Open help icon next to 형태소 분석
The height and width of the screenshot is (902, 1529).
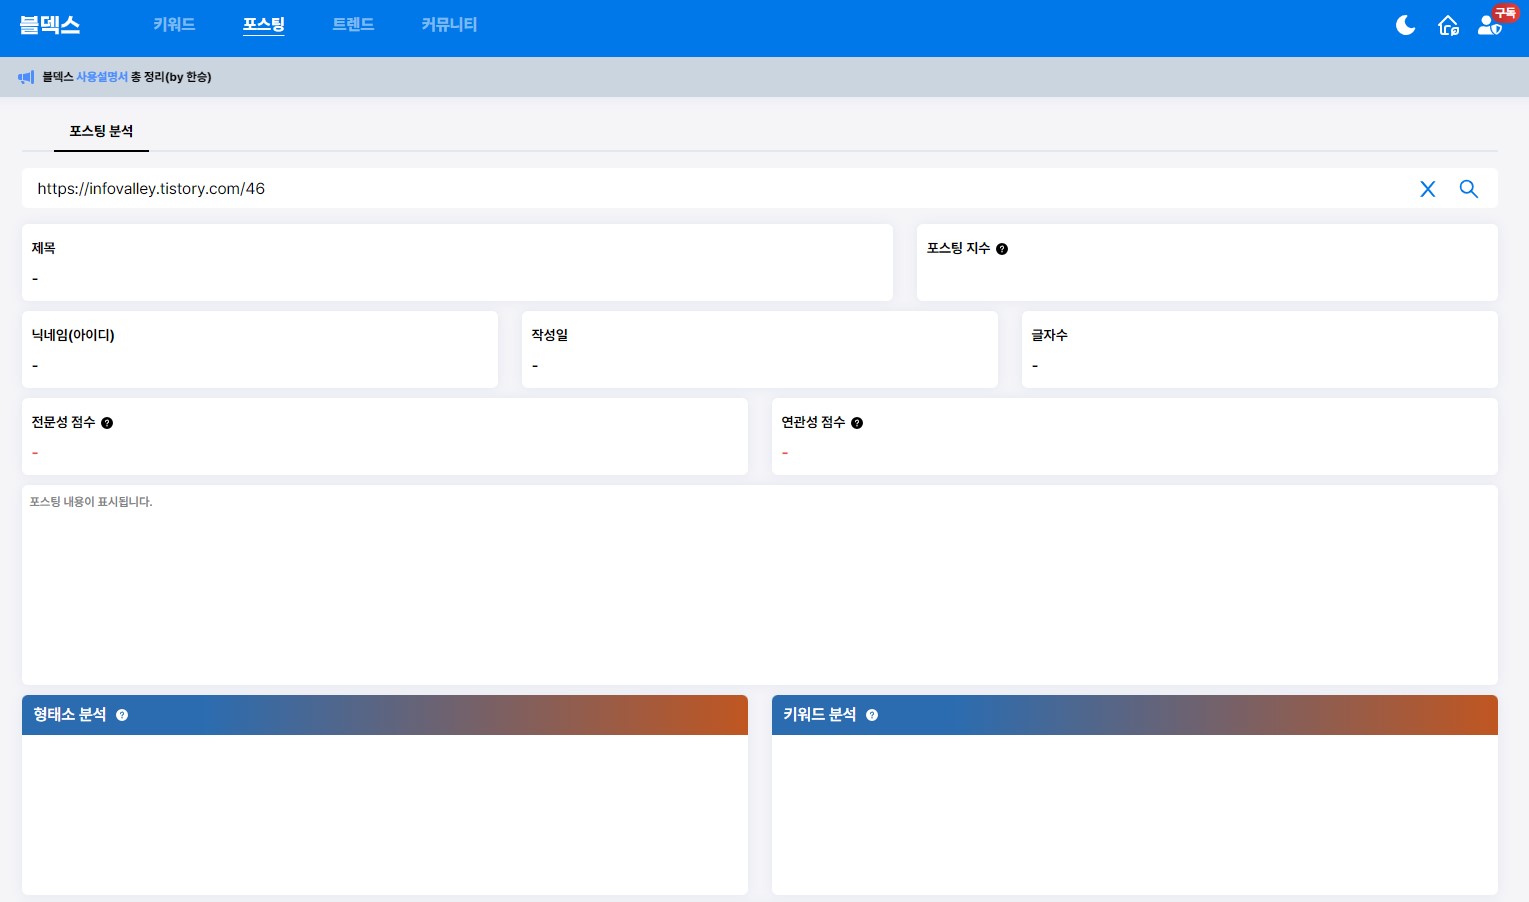122,715
